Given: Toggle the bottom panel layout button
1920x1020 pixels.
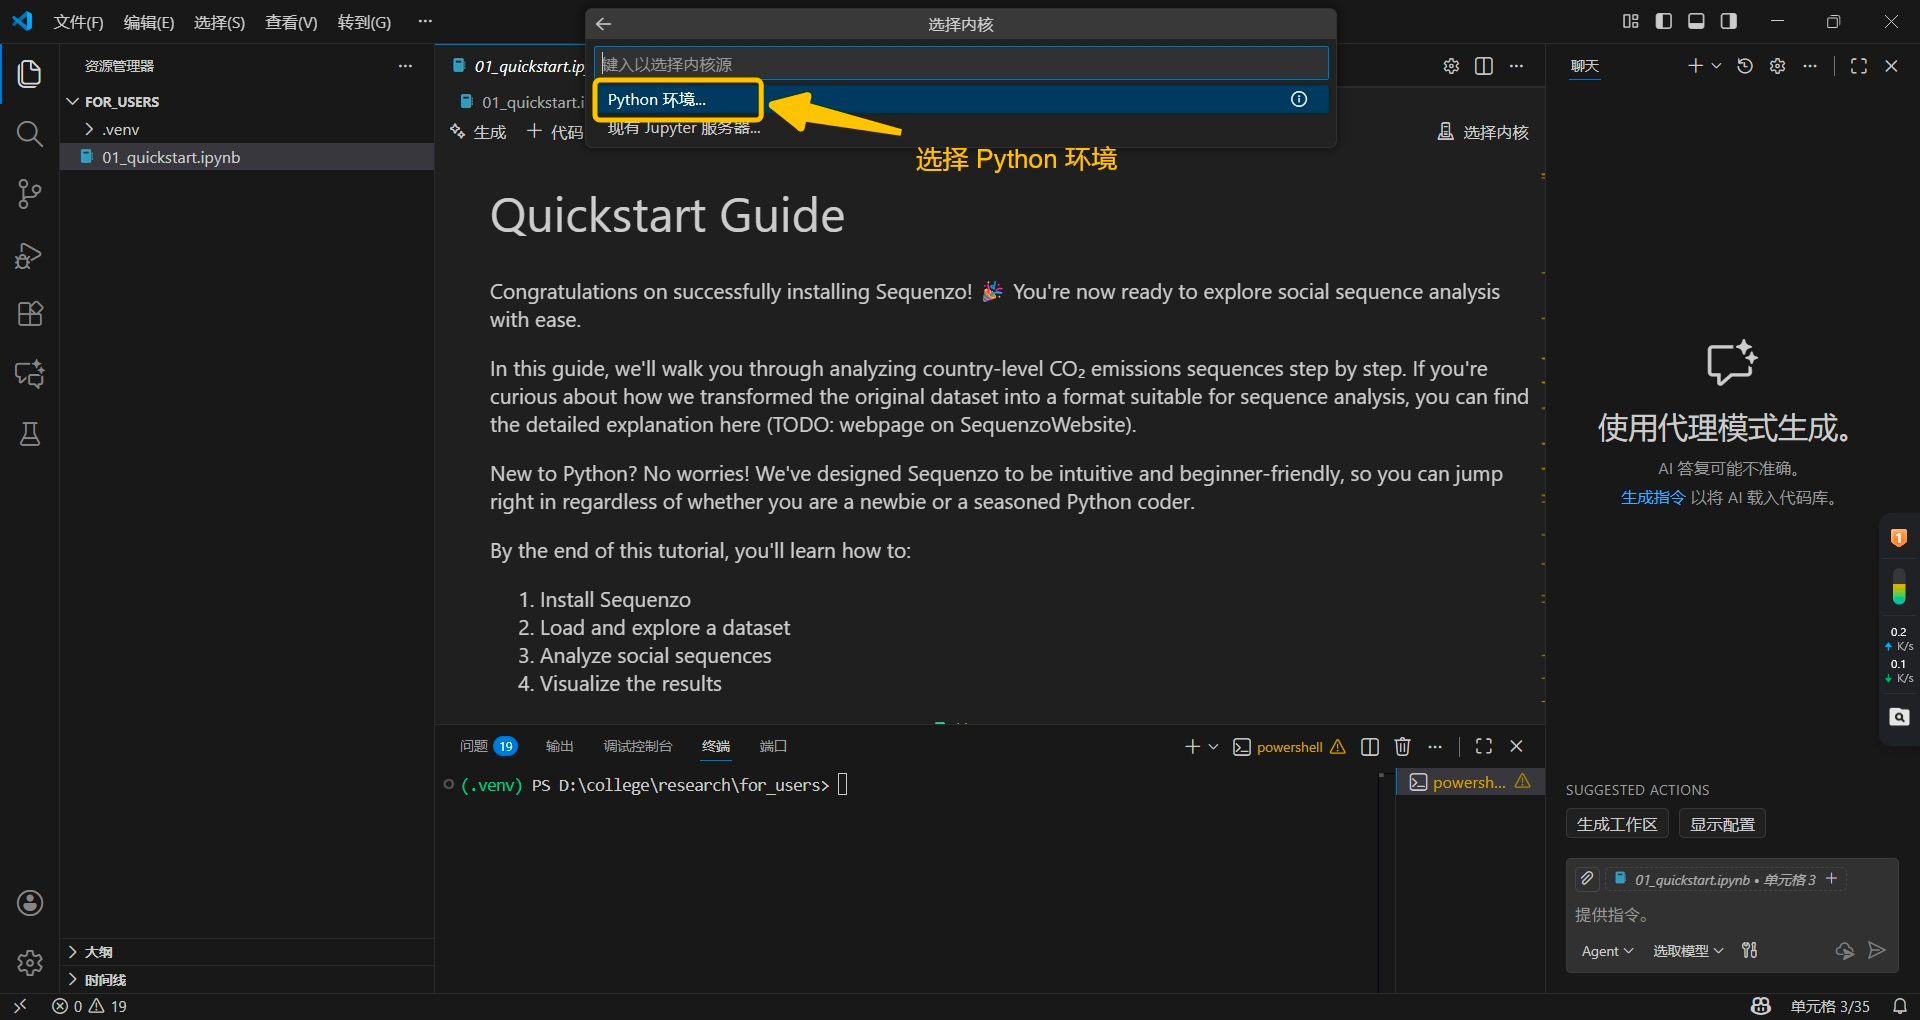Looking at the screenshot, I should [1696, 21].
